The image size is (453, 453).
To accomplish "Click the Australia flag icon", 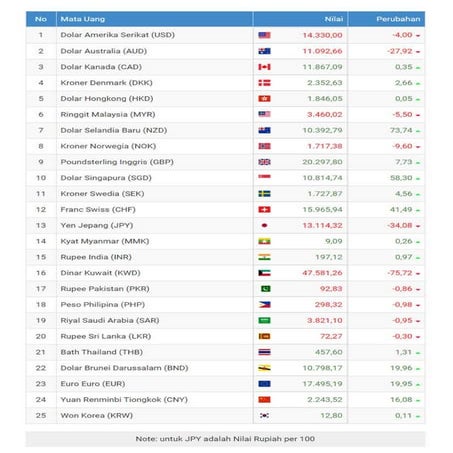I will click(x=264, y=51).
